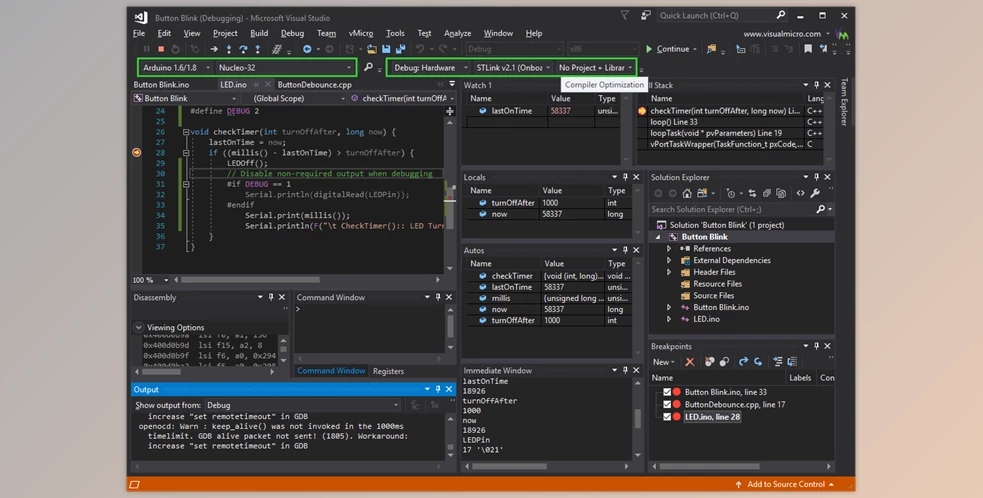Expand the References tree node
This screenshot has height=498, width=983.
670,249
